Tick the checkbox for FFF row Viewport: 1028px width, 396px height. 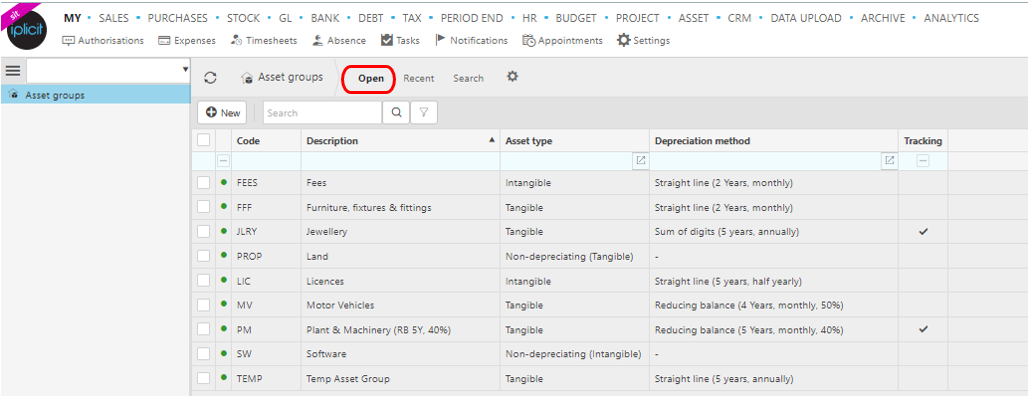point(204,207)
